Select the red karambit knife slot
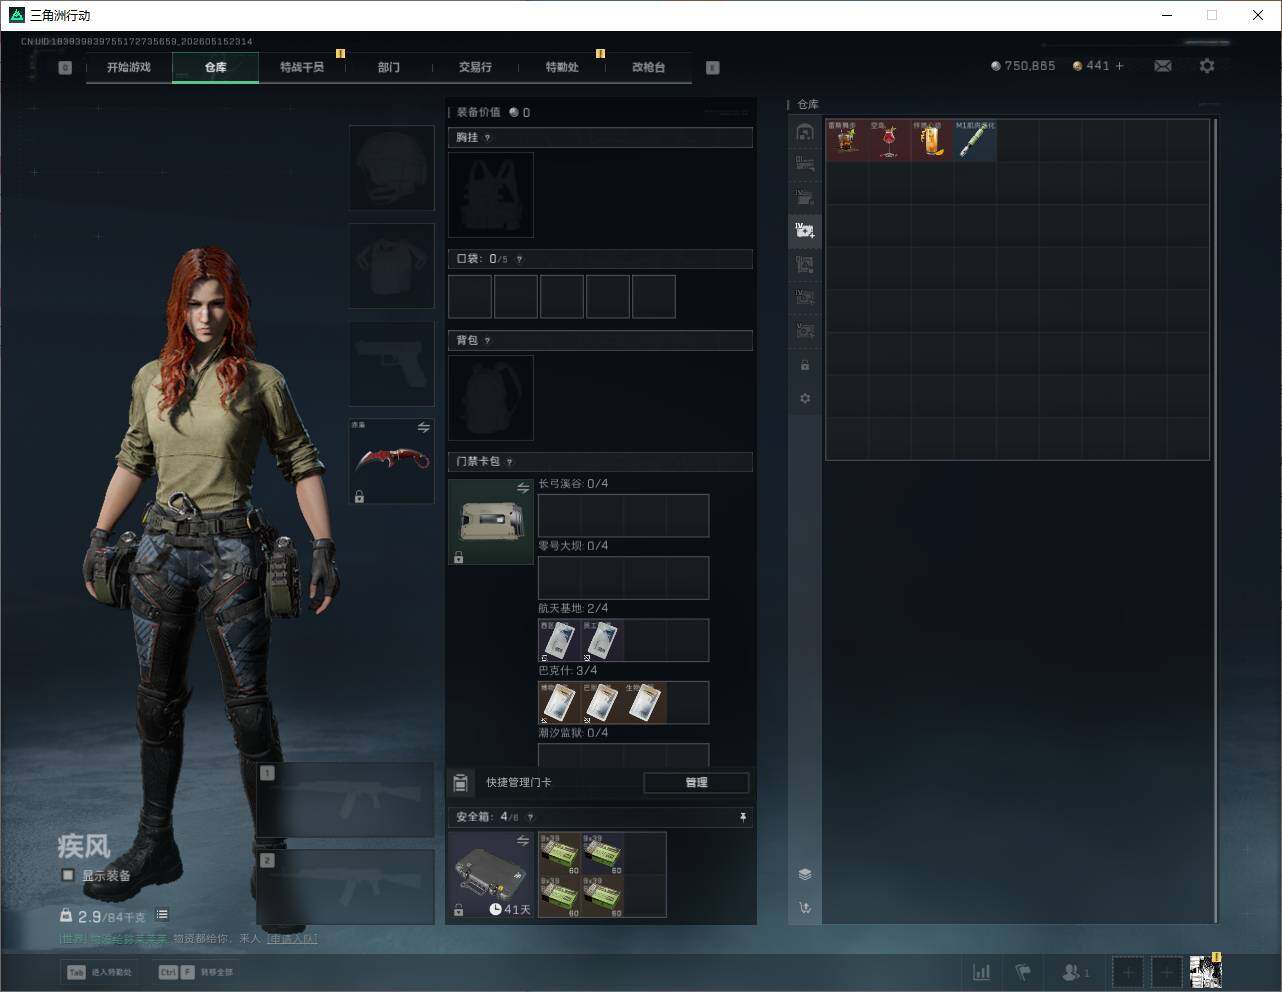 (391, 461)
